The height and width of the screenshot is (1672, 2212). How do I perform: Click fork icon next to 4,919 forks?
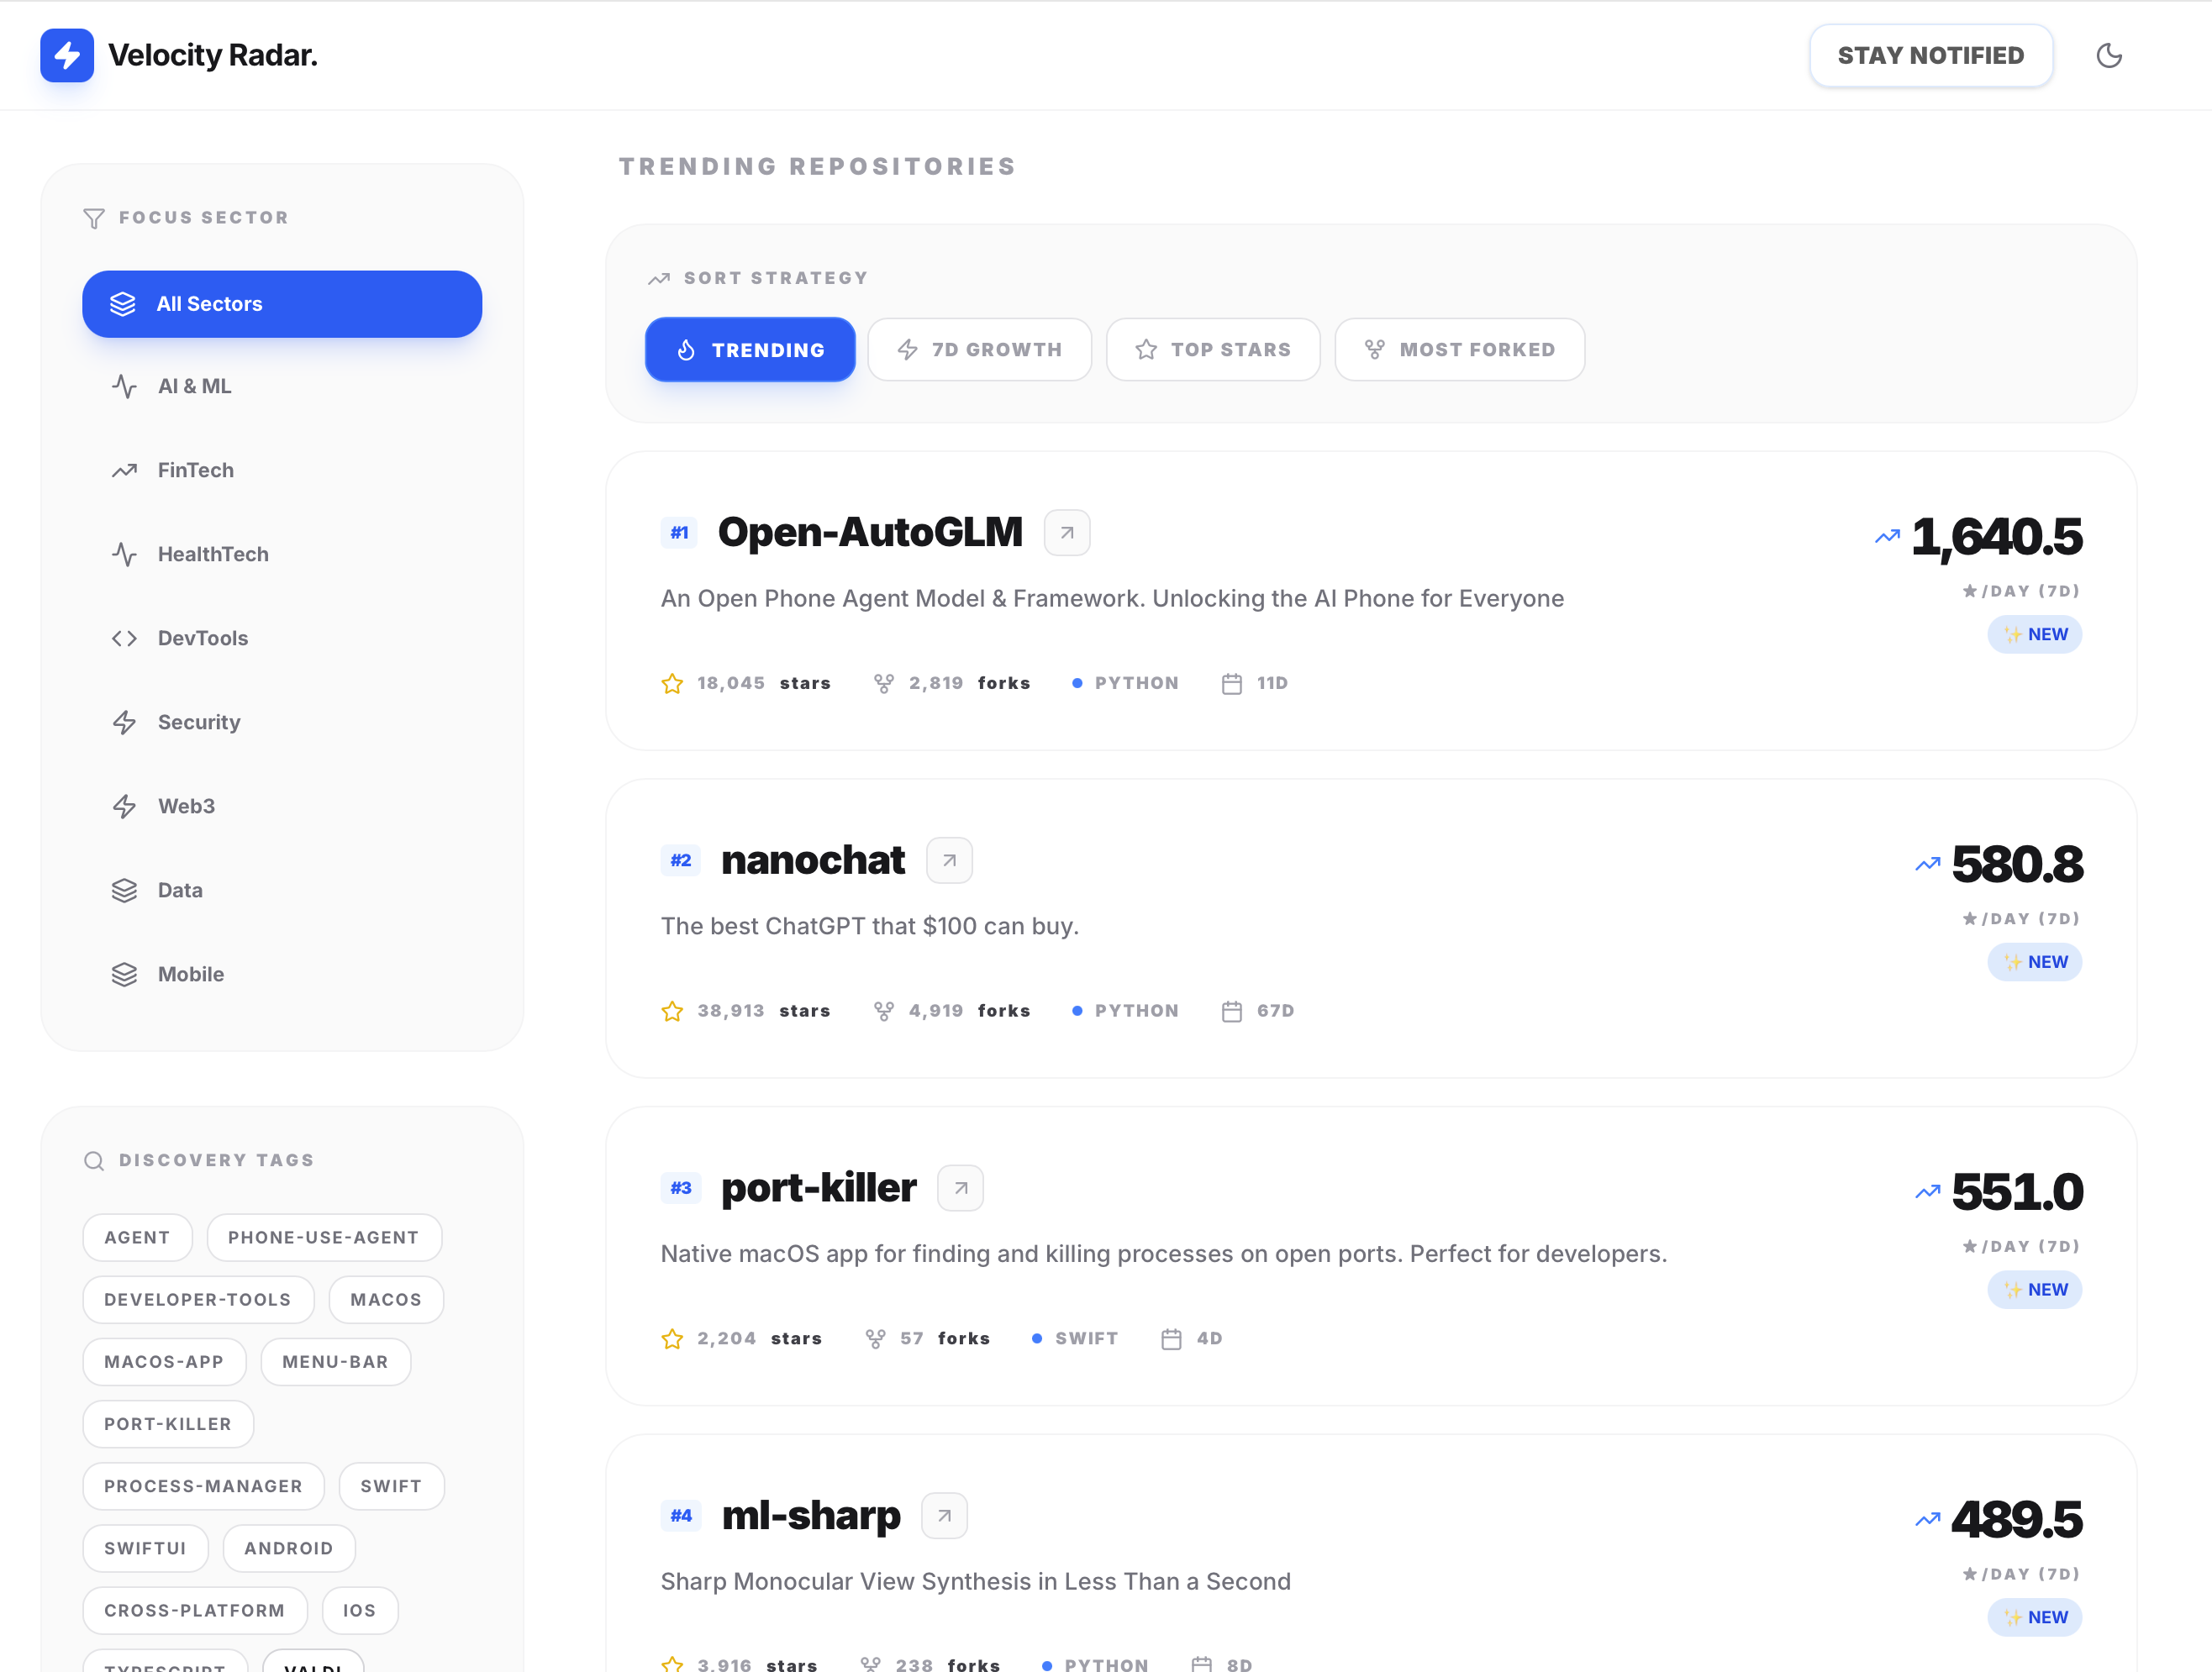883,1011
